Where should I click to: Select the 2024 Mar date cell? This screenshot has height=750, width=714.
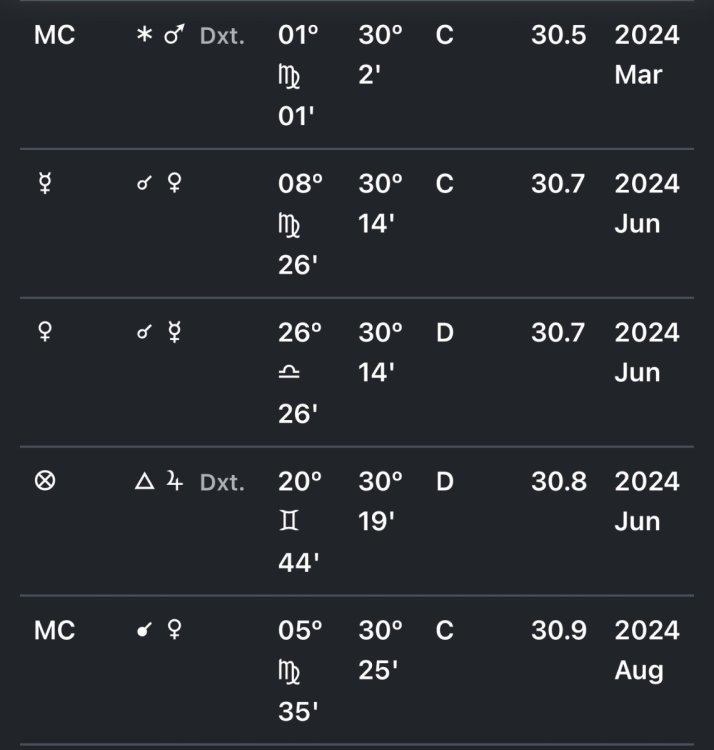point(646,55)
